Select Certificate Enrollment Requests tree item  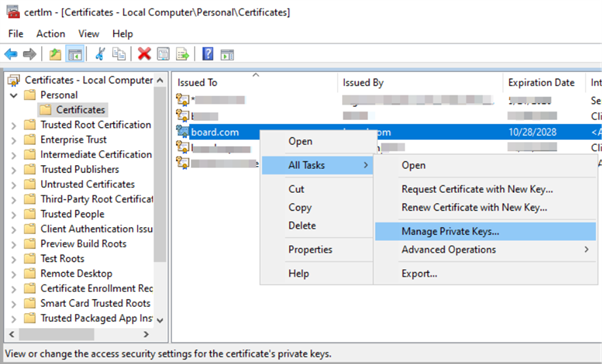pyautogui.click(x=96, y=288)
